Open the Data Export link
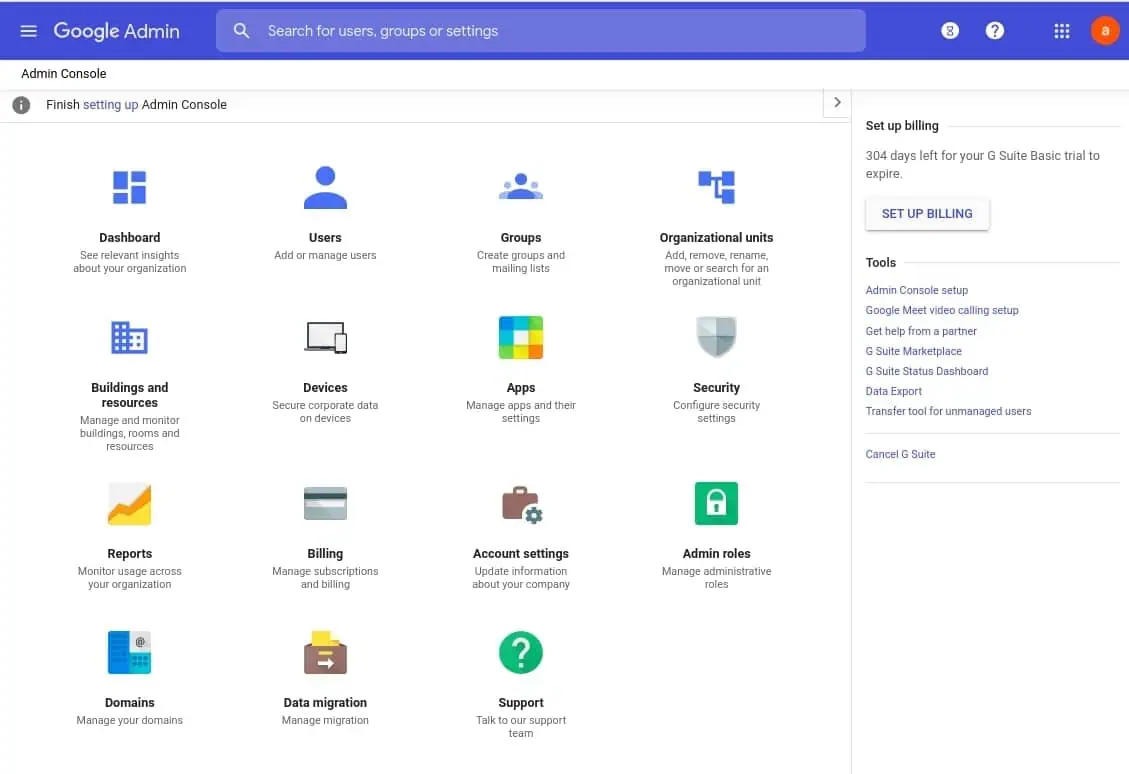The height and width of the screenshot is (774, 1129). point(894,392)
